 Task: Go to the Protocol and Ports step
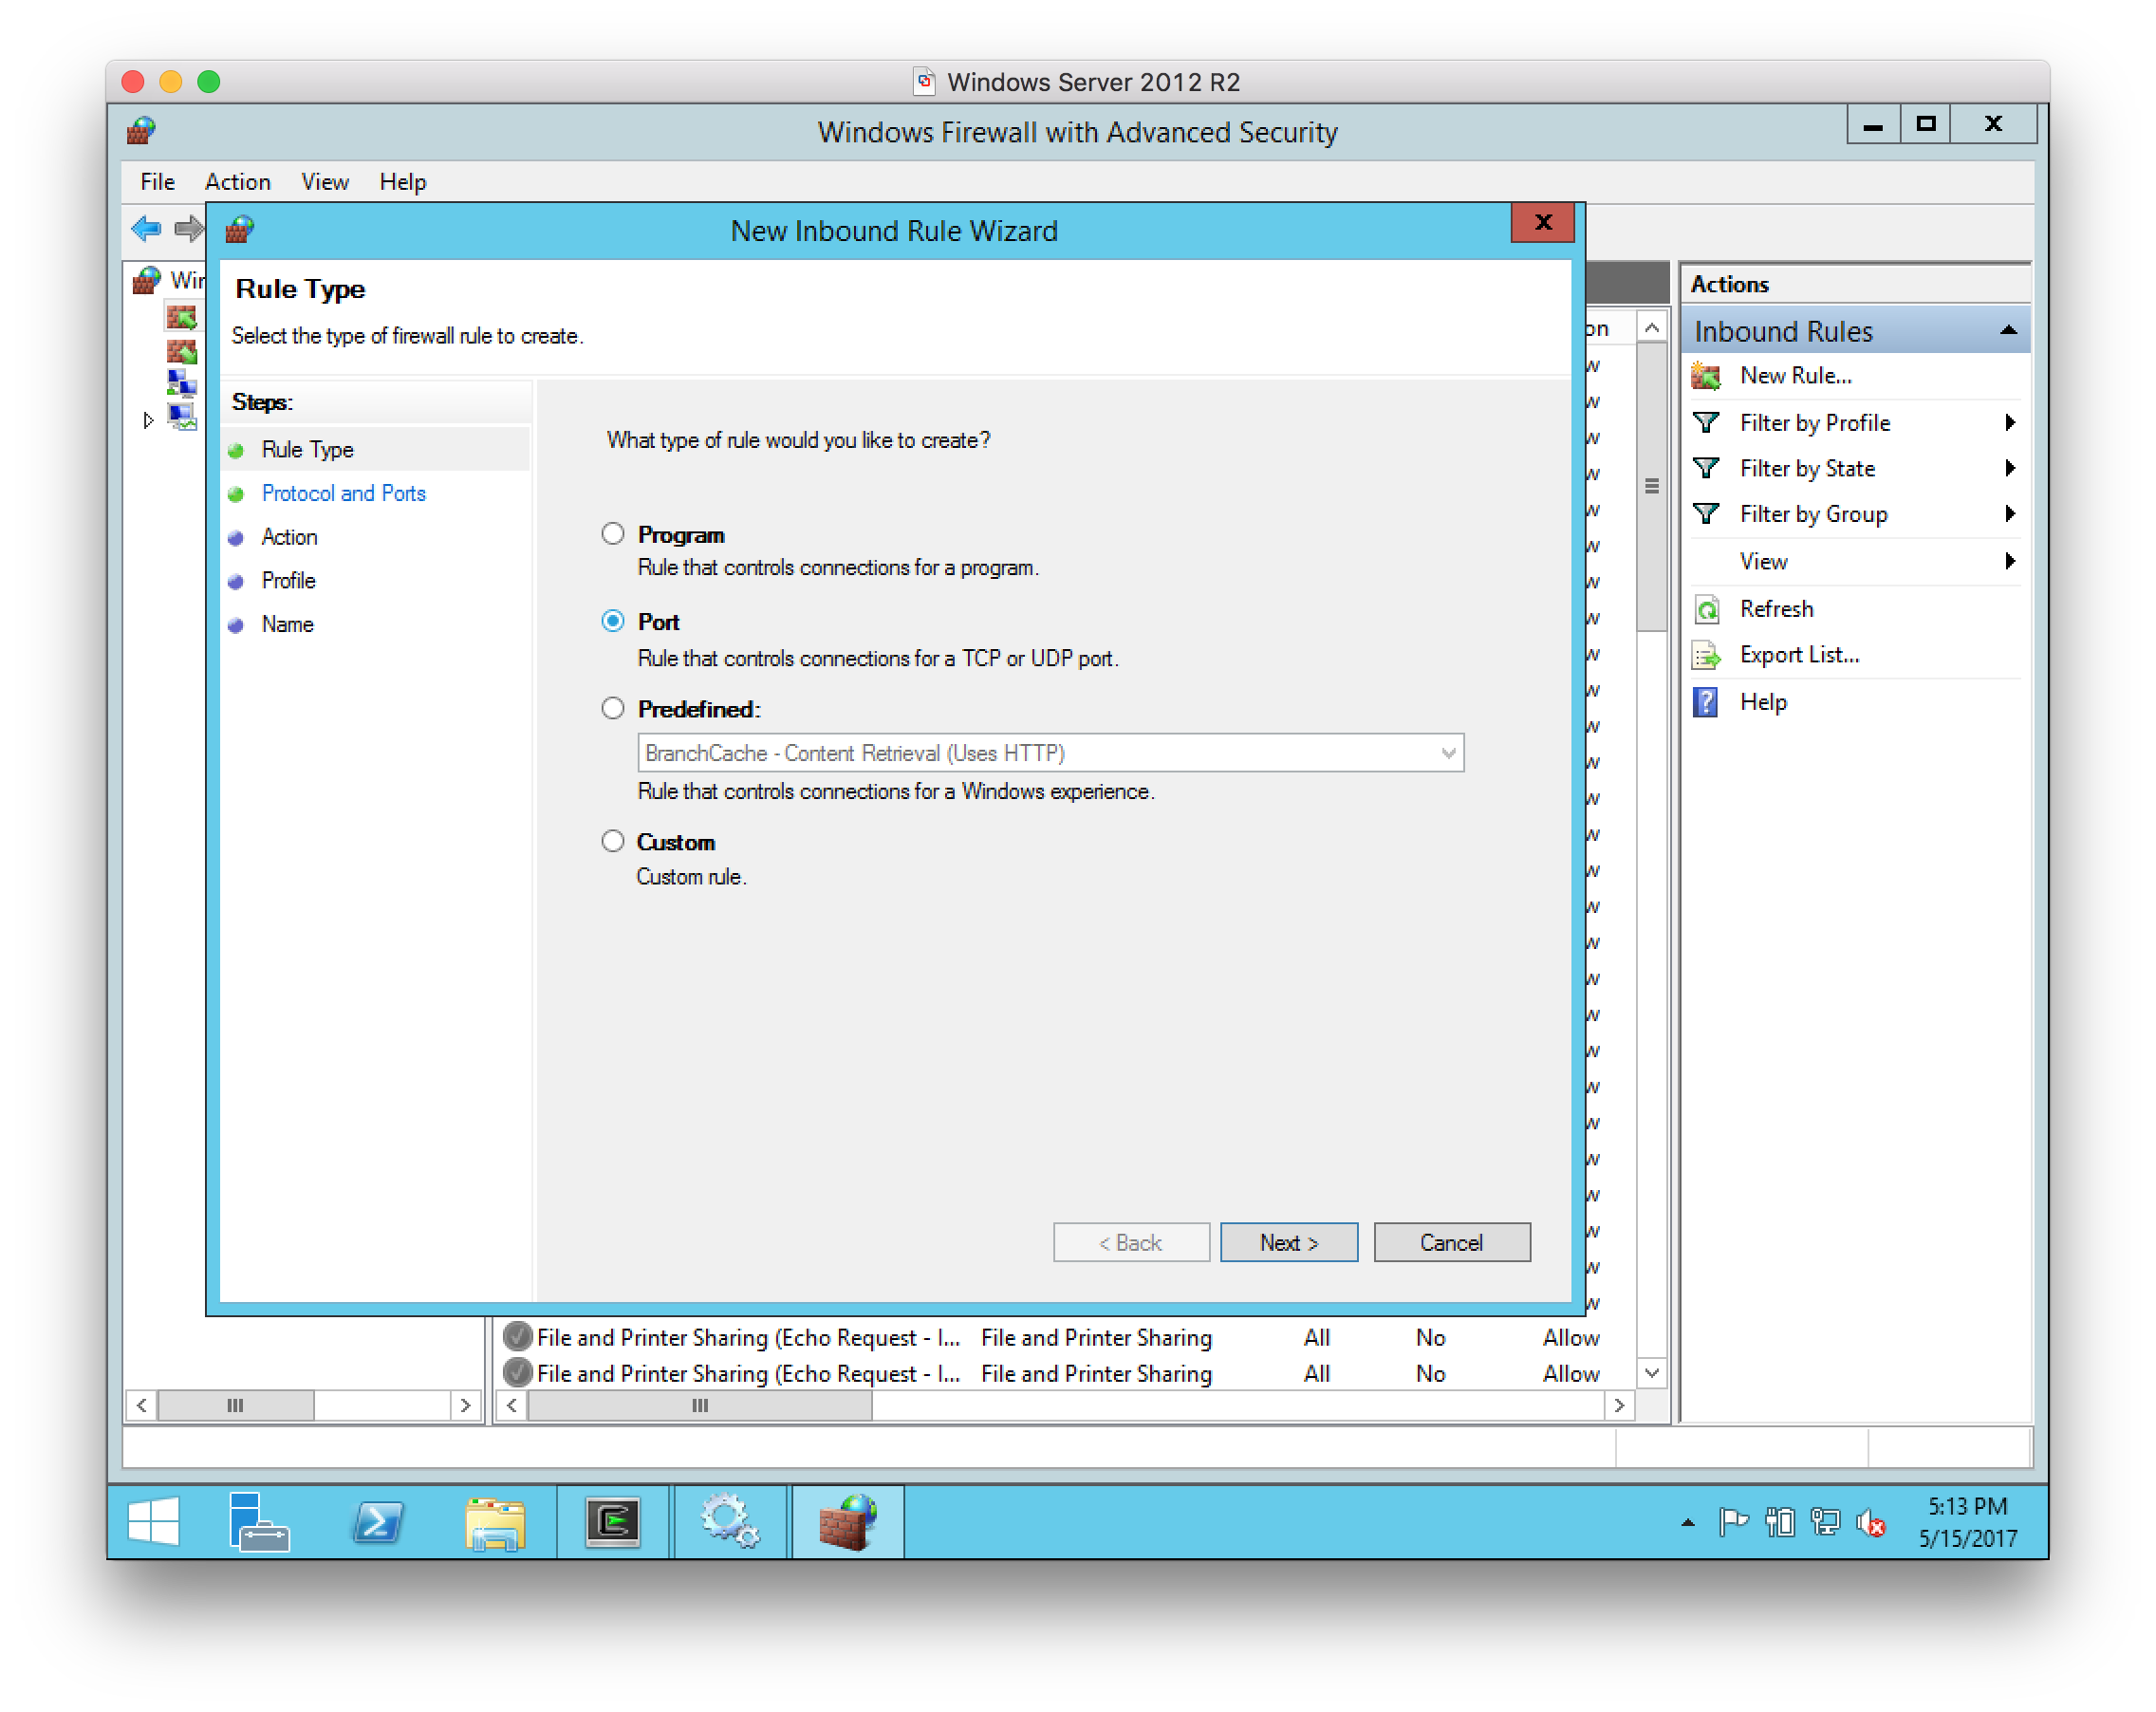343,493
